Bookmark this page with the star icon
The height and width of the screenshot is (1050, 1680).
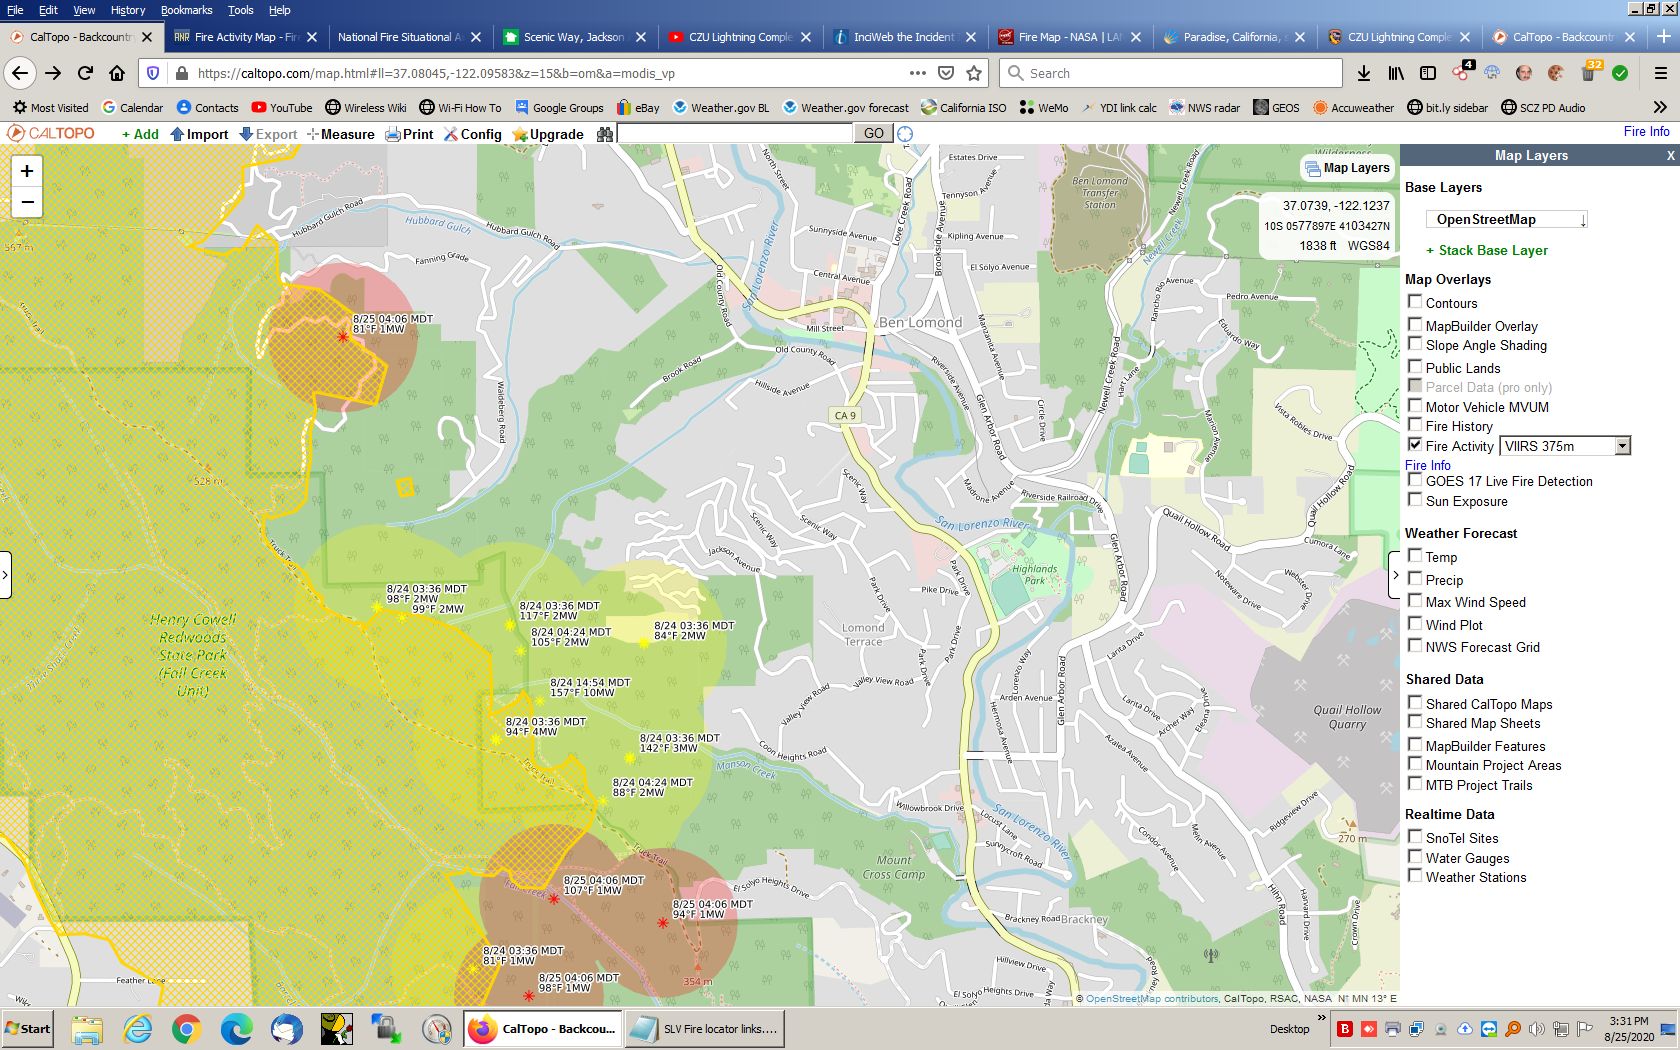coord(974,73)
